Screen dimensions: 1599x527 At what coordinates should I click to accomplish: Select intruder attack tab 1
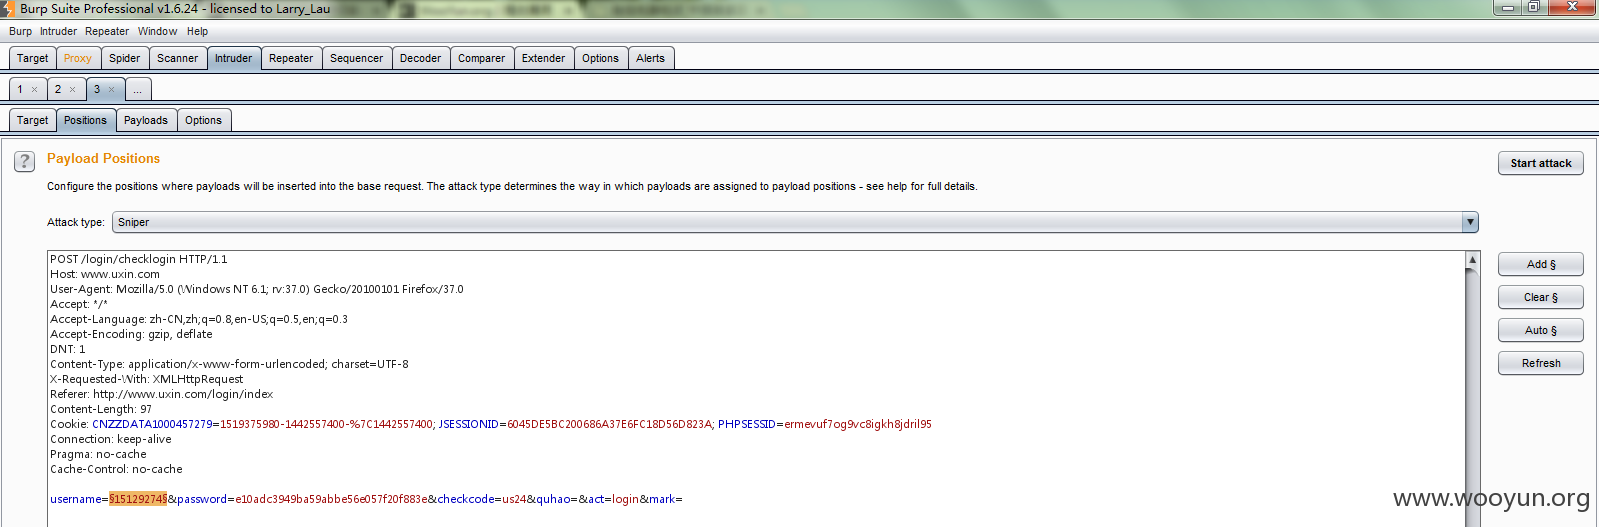click(20, 89)
